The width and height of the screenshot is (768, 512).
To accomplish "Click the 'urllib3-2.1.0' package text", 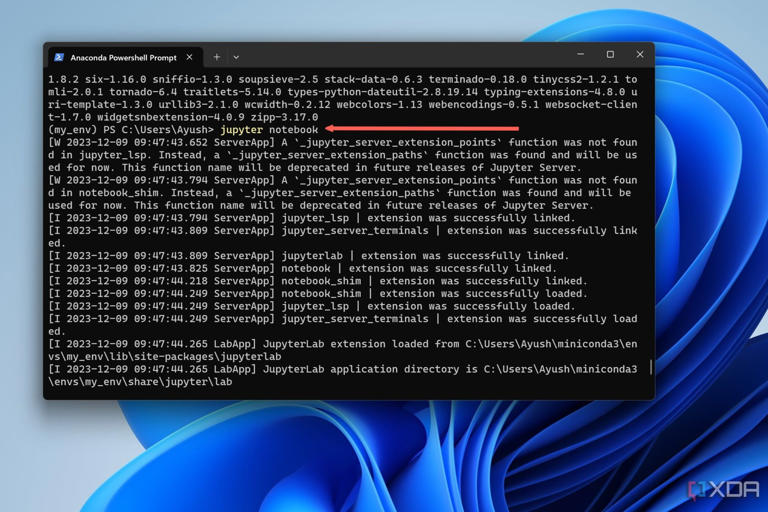I will pyautogui.click(x=198, y=105).
